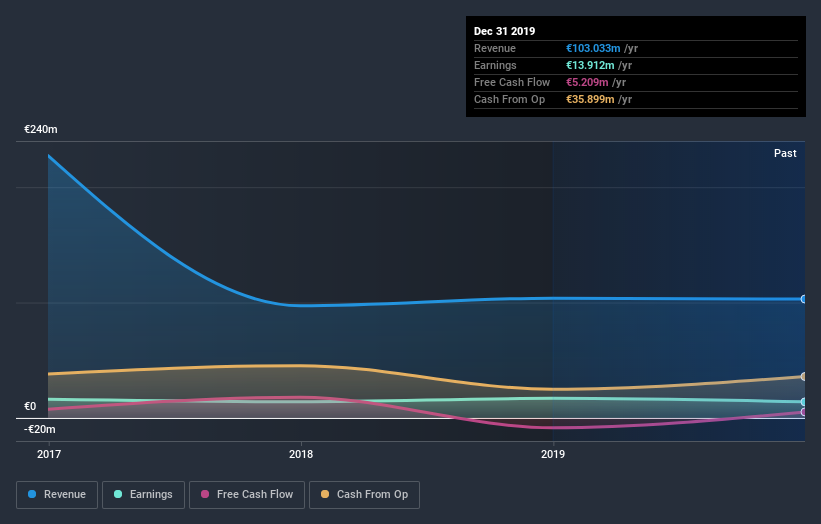Click the -€20m y-axis label
821x524 pixels.
click(x=40, y=429)
